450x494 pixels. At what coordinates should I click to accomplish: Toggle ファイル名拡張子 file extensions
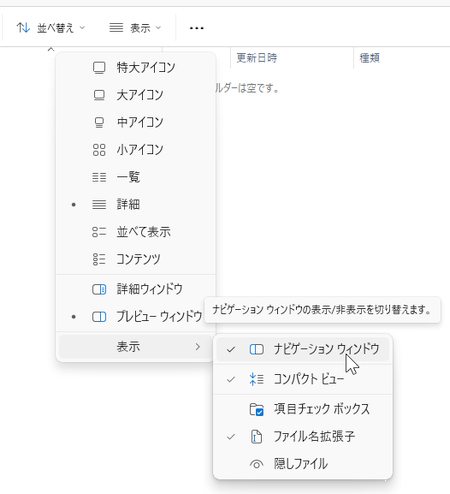pos(303,436)
